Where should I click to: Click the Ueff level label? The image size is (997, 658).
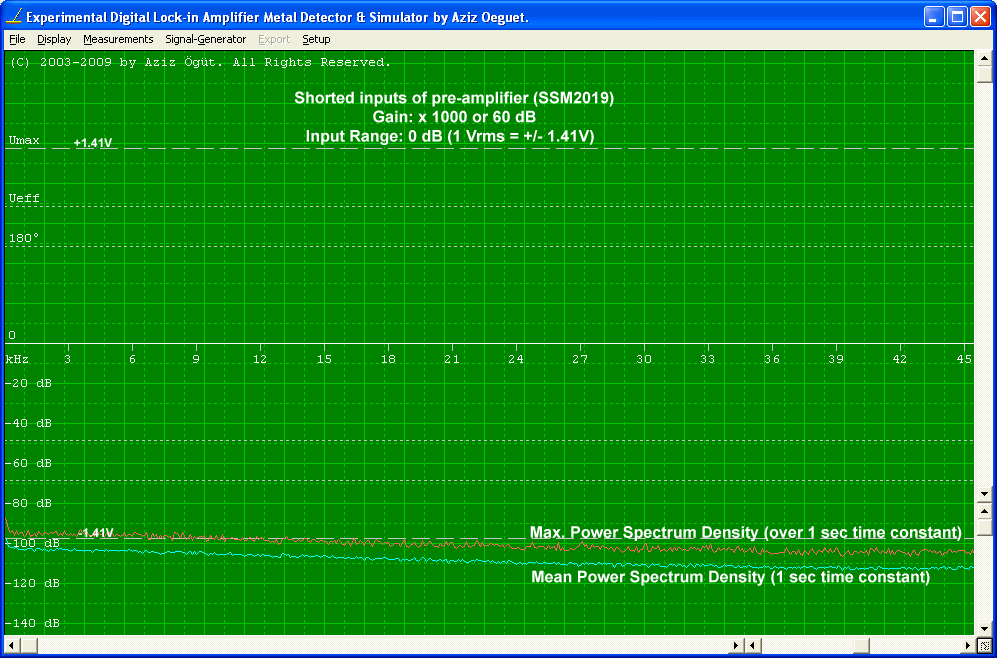[x=24, y=198]
